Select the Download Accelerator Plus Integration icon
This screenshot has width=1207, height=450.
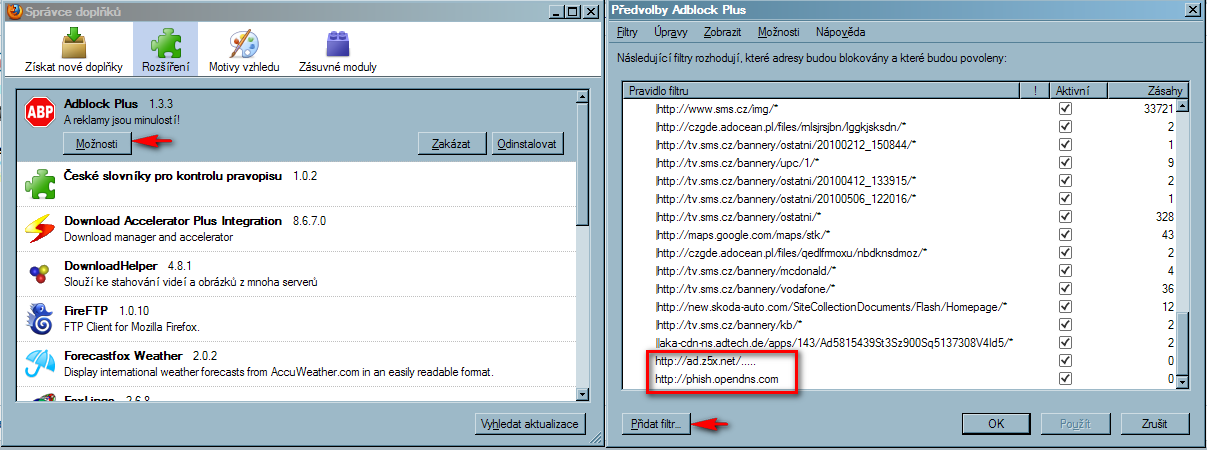(39, 228)
